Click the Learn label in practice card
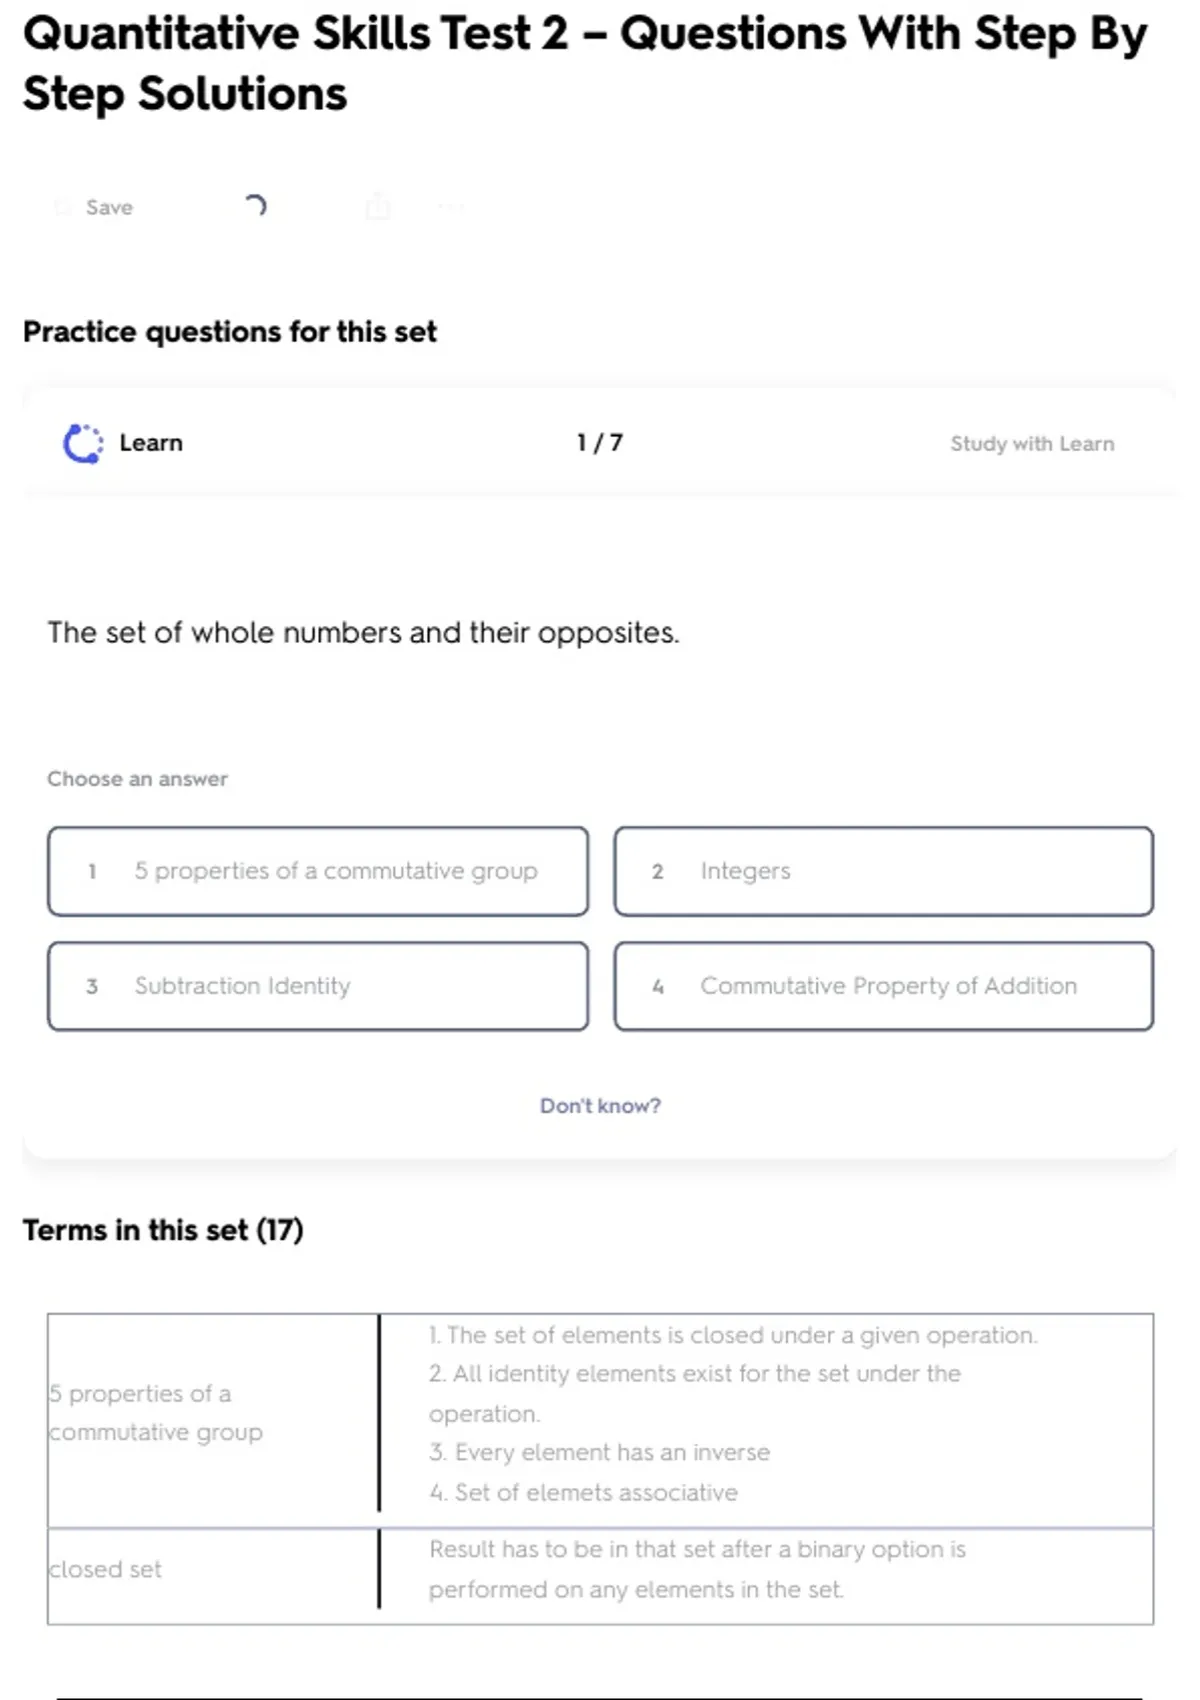Screen dimensions: 1200x1700 [151, 443]
